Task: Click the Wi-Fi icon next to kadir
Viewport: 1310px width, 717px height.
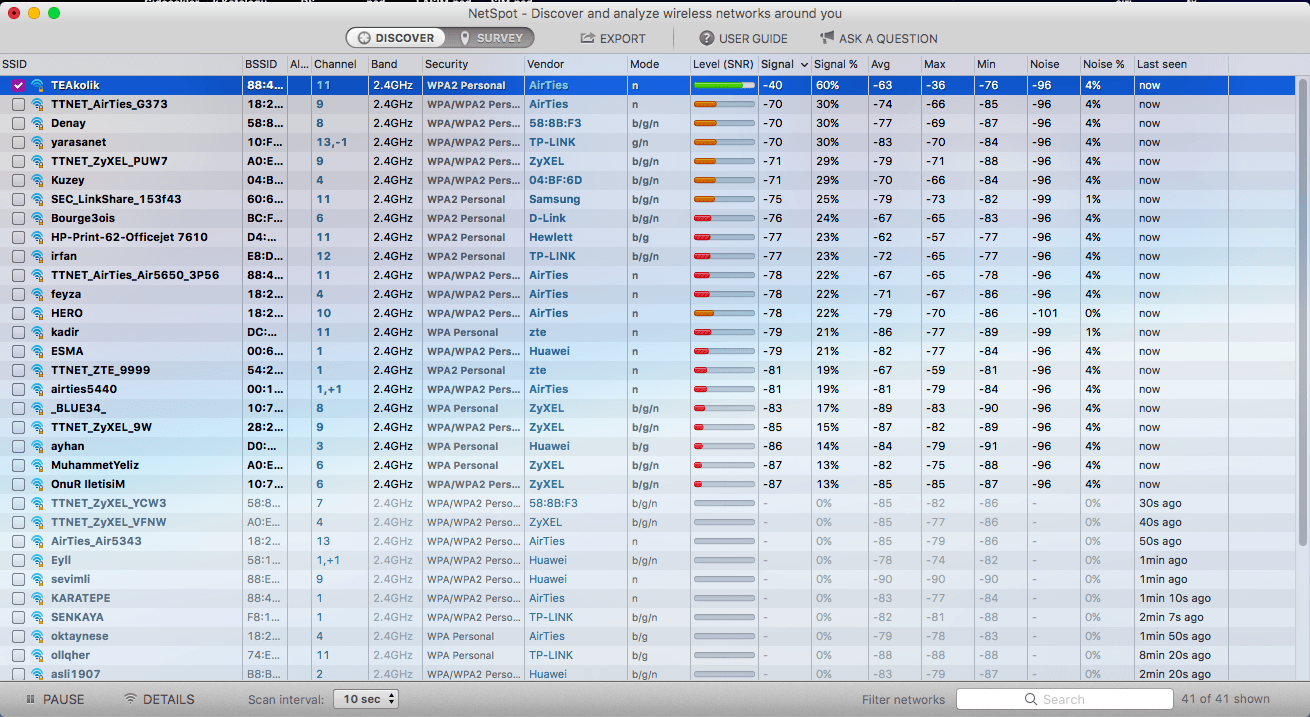Action: pos(38,332)
